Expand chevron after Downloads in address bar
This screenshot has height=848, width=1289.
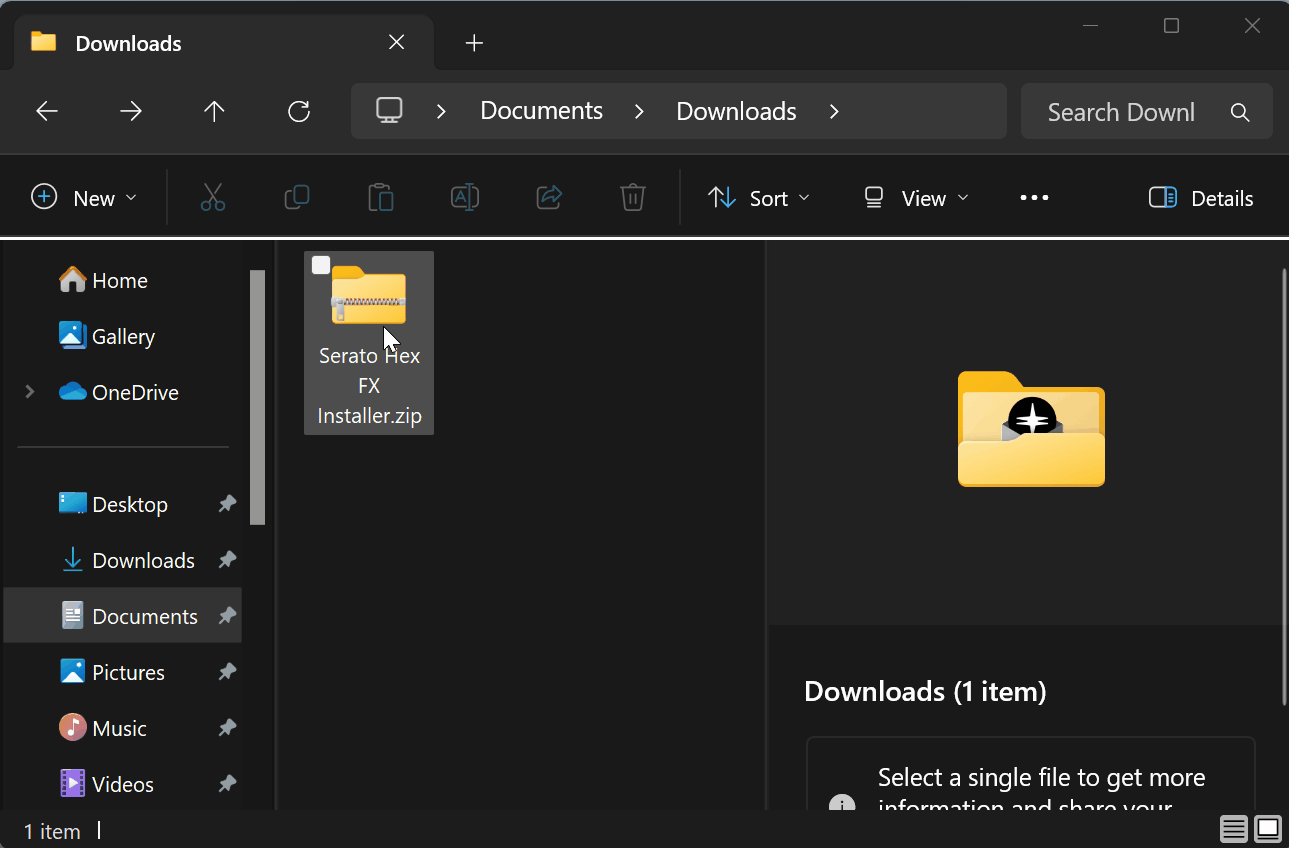click(834, 111)
